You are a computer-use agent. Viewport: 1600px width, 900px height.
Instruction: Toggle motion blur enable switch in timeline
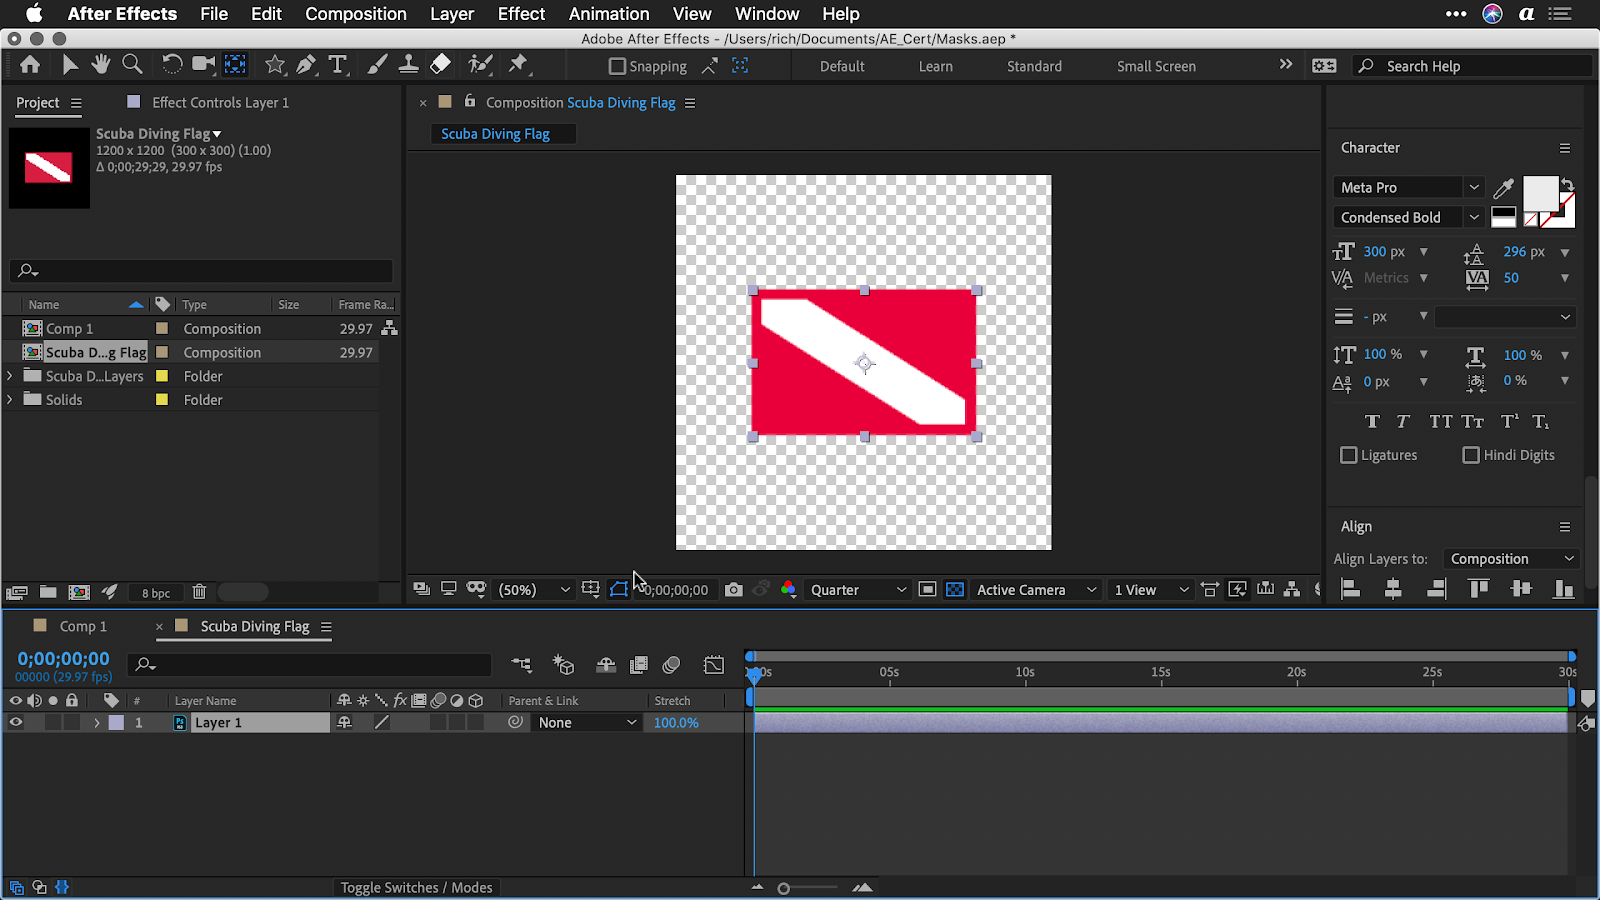[671, 664]
